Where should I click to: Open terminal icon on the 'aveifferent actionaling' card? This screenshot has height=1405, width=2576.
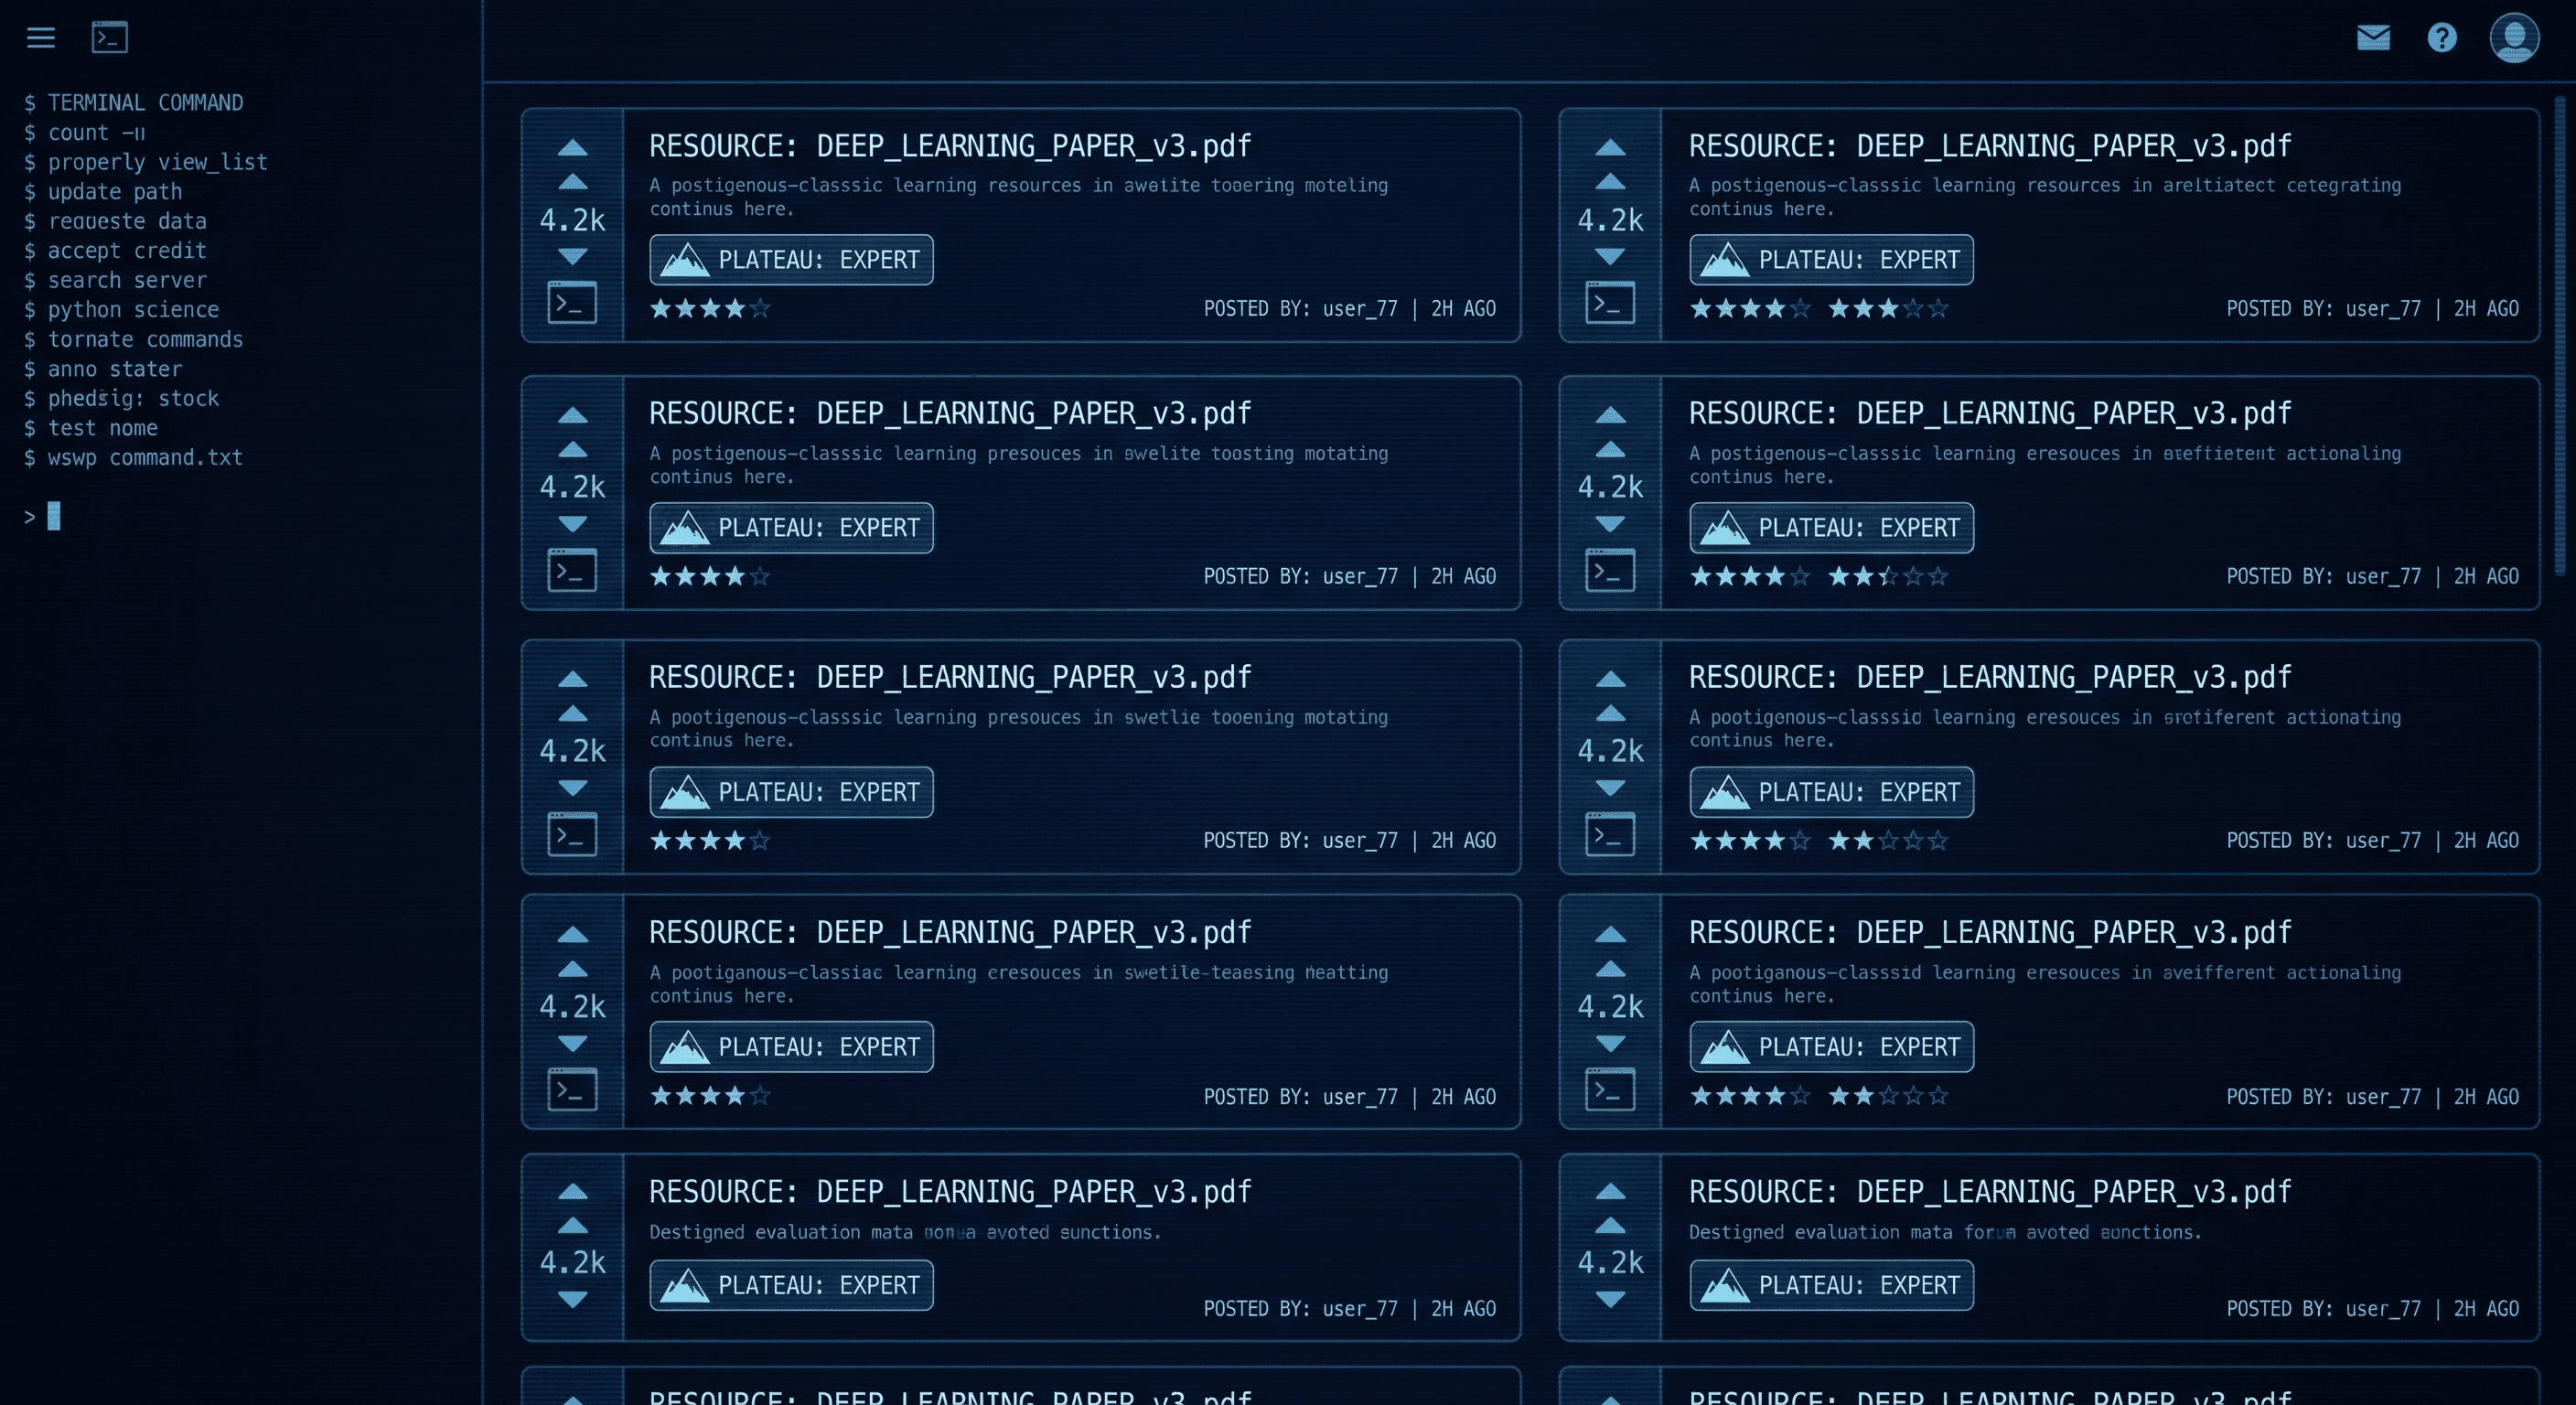pyautogui.click(x=1610, y=1090)
